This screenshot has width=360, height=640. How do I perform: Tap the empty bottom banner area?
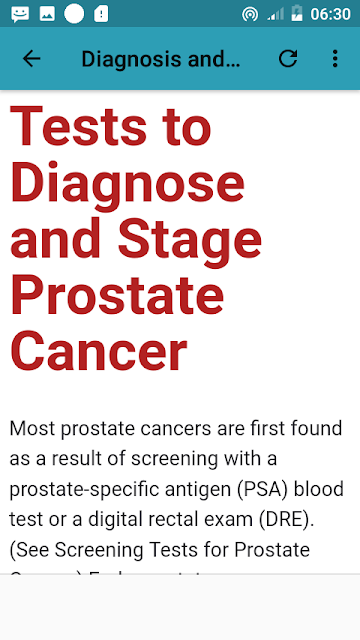pos(180,607)
